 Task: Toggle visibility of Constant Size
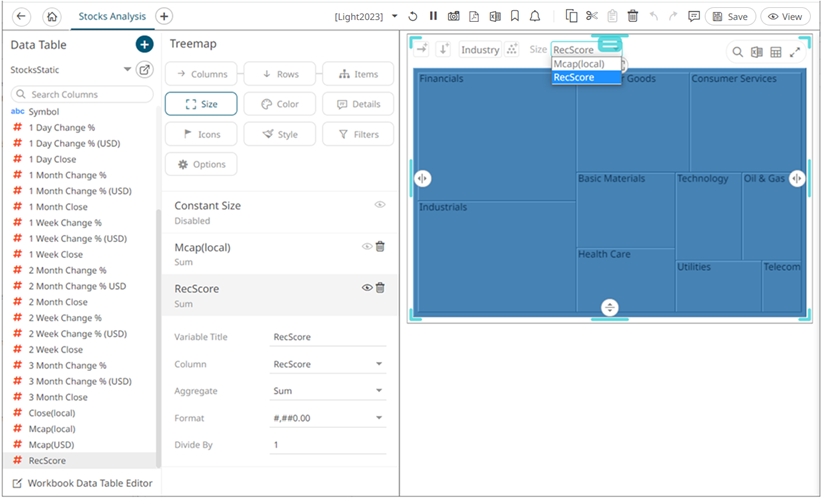pos(380,205)
